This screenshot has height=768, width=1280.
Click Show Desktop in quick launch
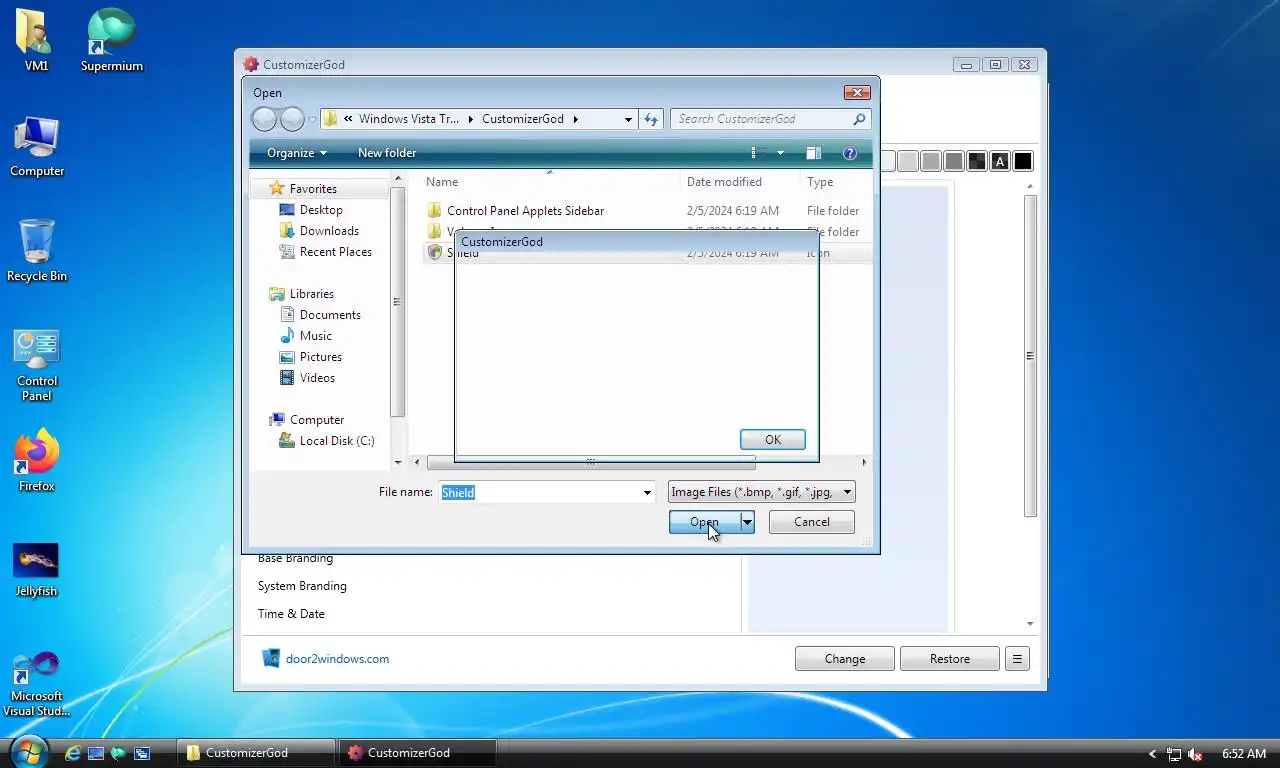click(95, 753)
